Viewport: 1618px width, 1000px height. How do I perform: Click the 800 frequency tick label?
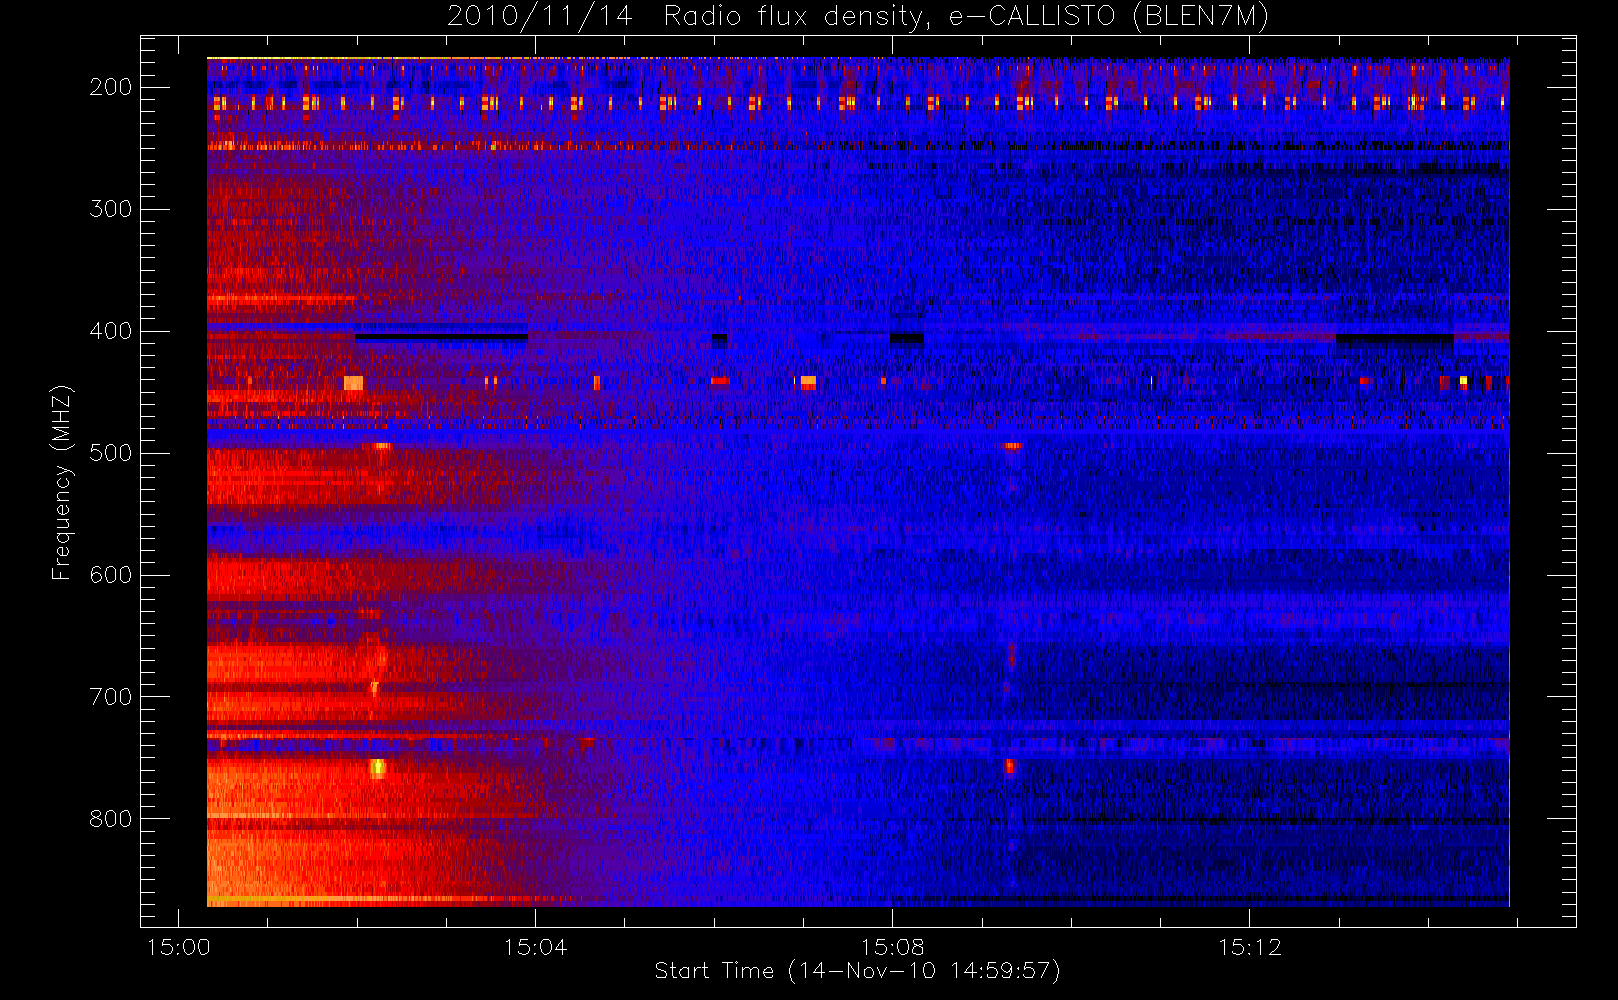pos(110,819)
